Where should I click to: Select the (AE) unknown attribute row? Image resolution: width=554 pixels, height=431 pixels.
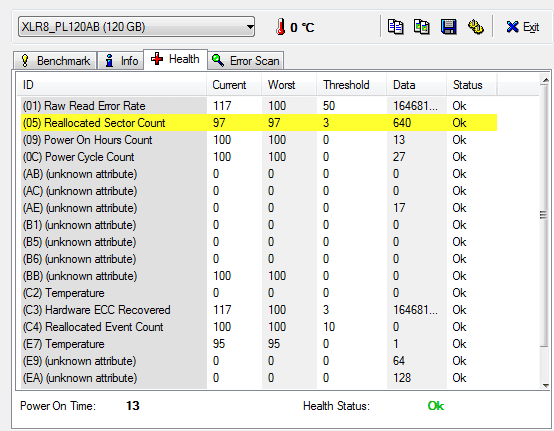(x=259, y=208)
